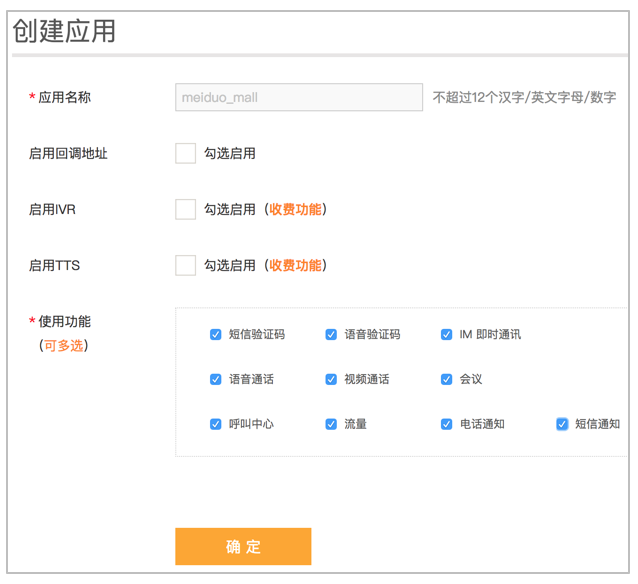Screen dimensions: 638x584
Task: Click 收费功能 link beside 启用TTS
Action: tap(295, 265)
